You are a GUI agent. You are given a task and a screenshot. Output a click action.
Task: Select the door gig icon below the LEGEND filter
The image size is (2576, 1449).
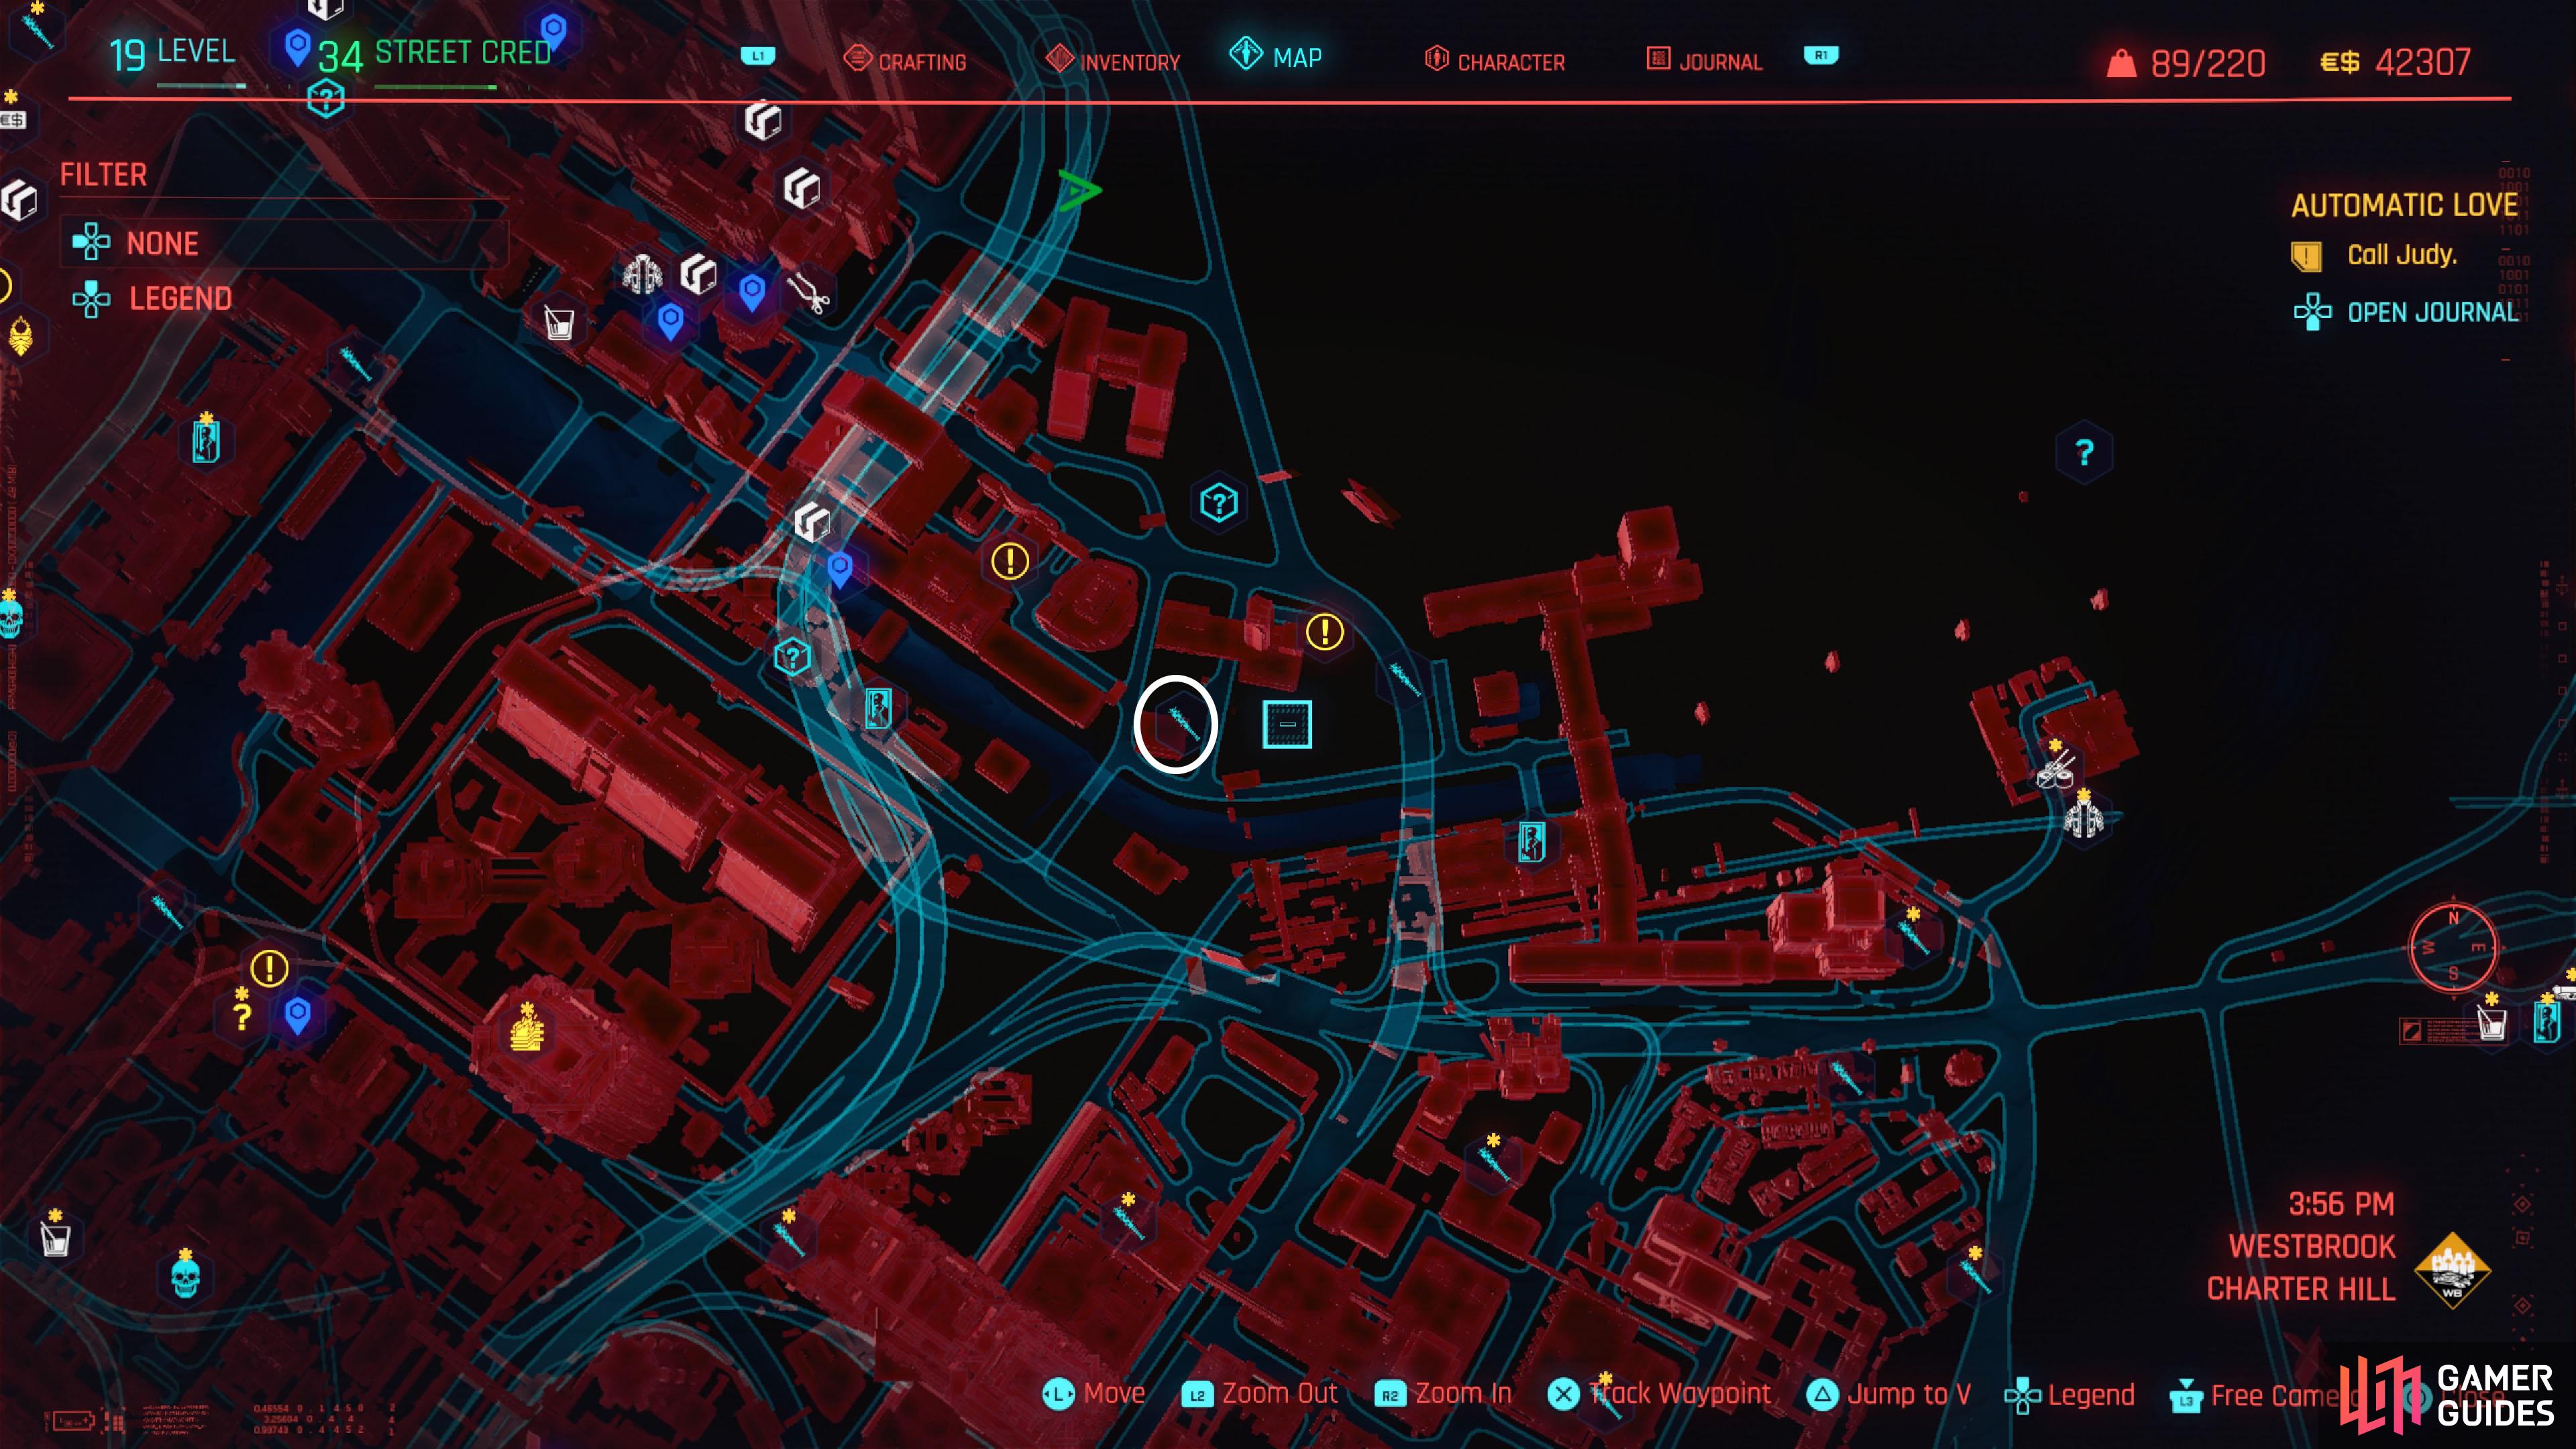click(x=206, y=441)
